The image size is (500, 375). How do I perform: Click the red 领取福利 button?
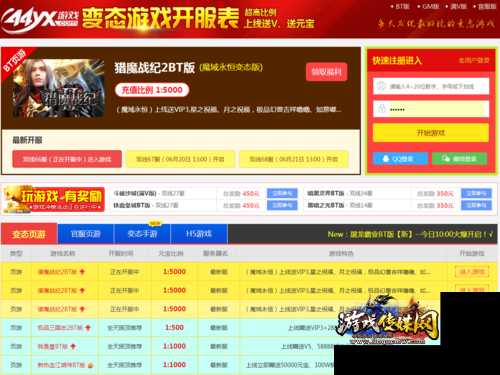click(x=327, y=72)
